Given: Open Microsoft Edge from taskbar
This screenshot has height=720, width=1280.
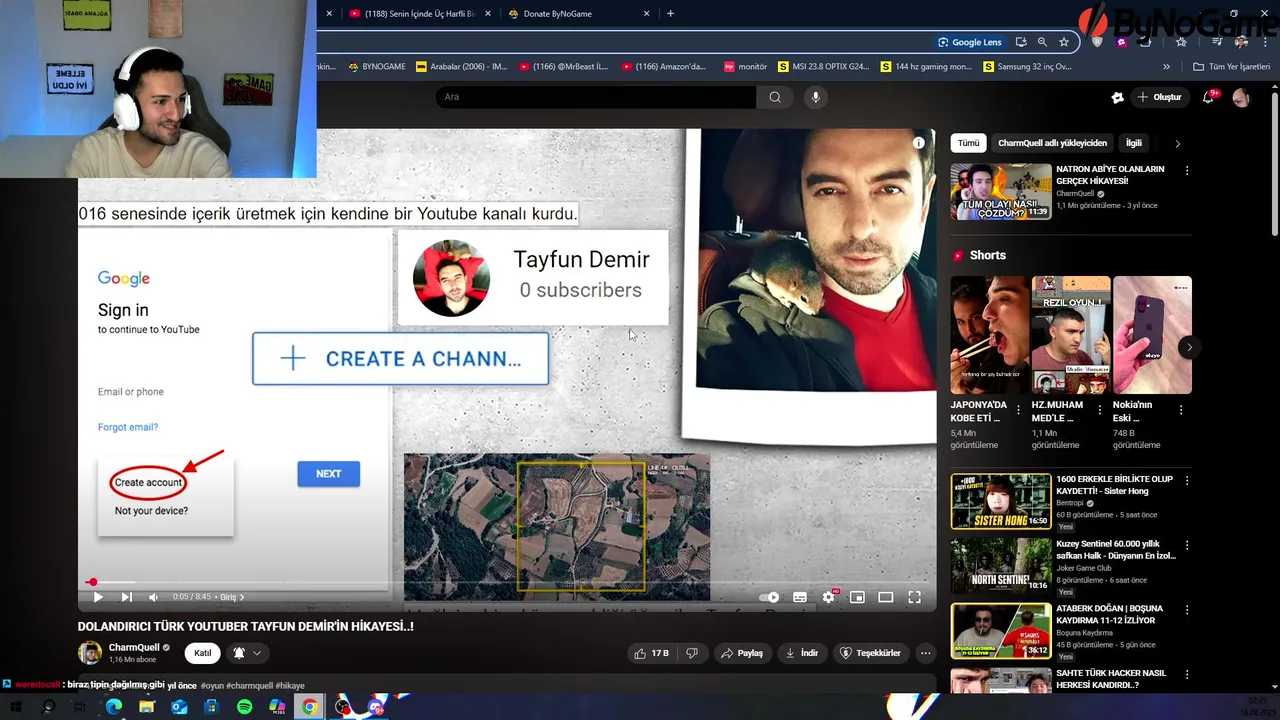Looking at the screenshot, I should pos(114,707).
